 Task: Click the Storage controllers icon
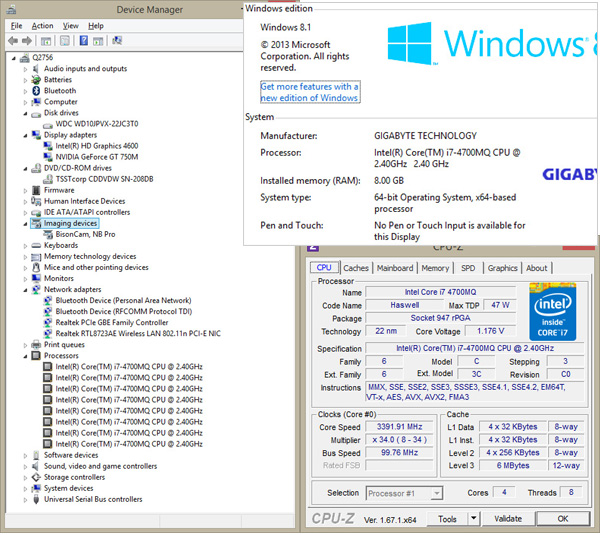click(36, 477)
